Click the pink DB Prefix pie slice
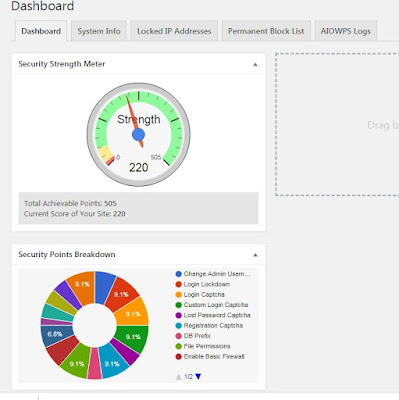Image resolution: width=399 pixels, height=400 pixels. point(95,365)
